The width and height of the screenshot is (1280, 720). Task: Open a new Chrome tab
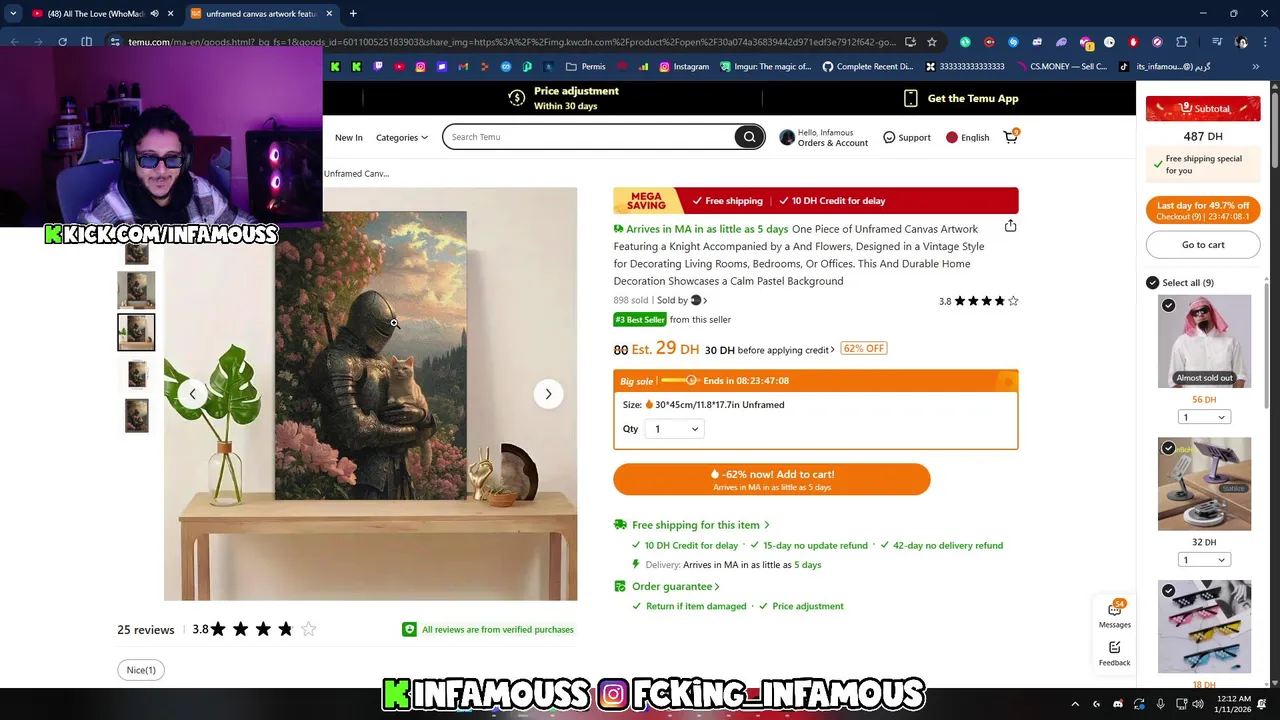click(x=353, y=14)
